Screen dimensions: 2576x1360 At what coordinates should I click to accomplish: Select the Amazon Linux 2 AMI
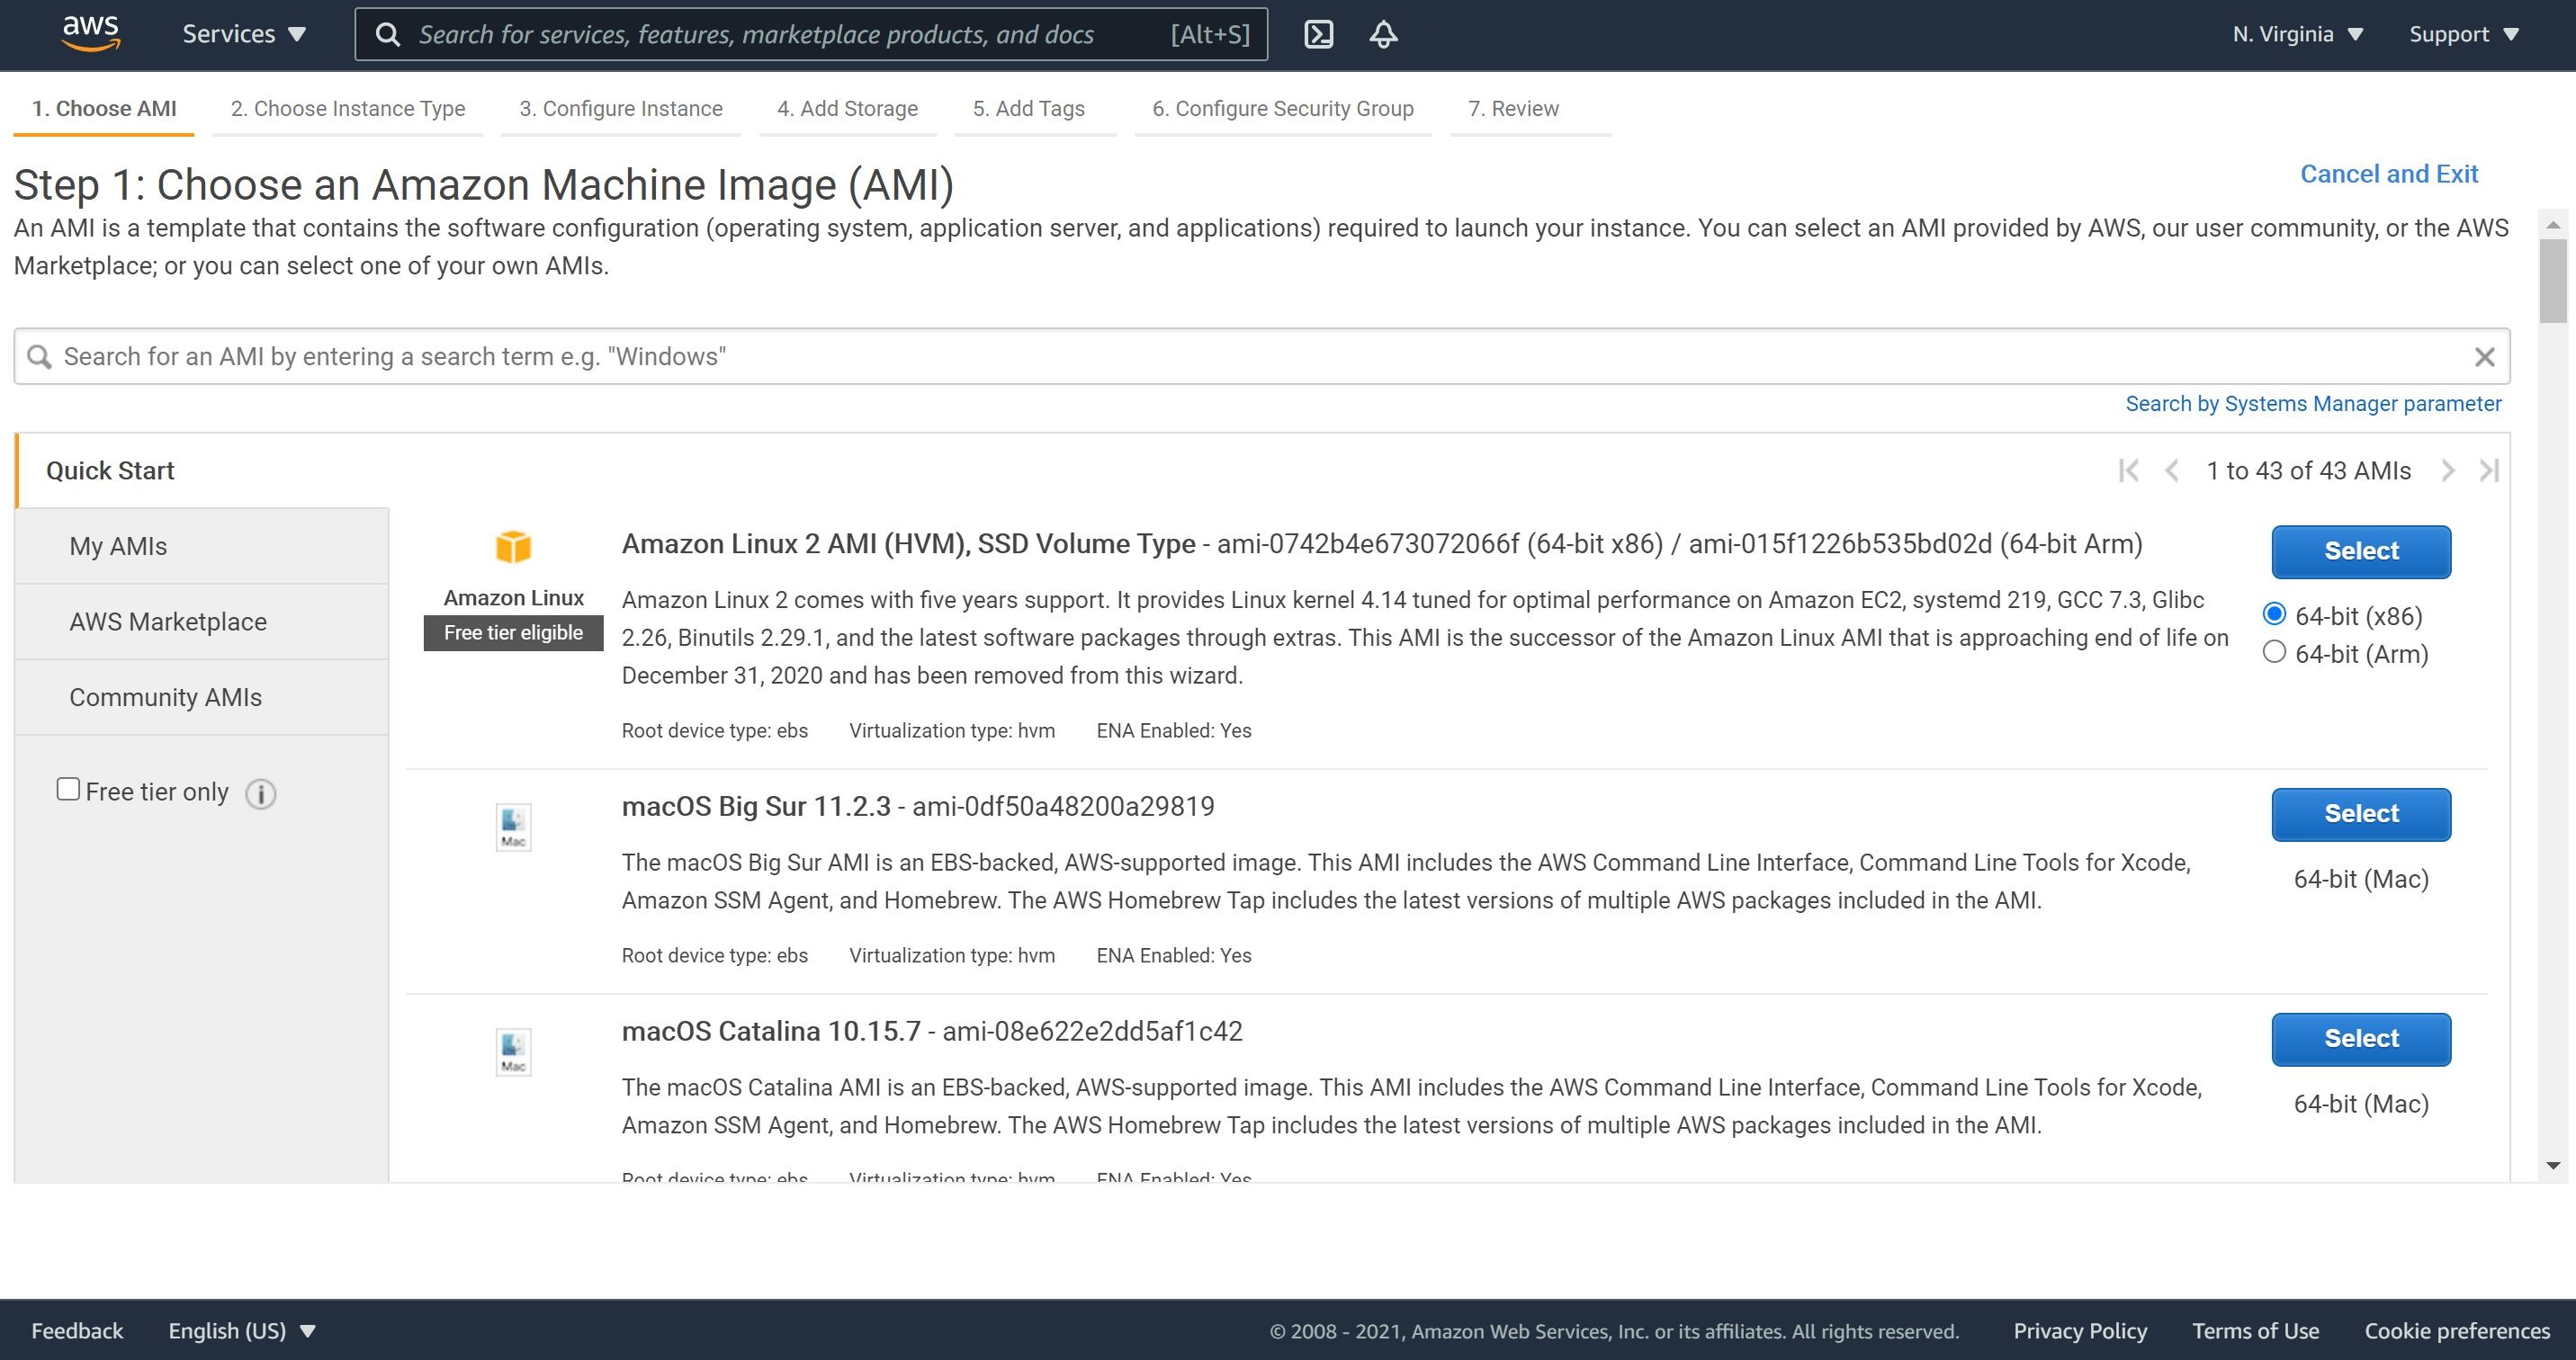coord(2361,551)
